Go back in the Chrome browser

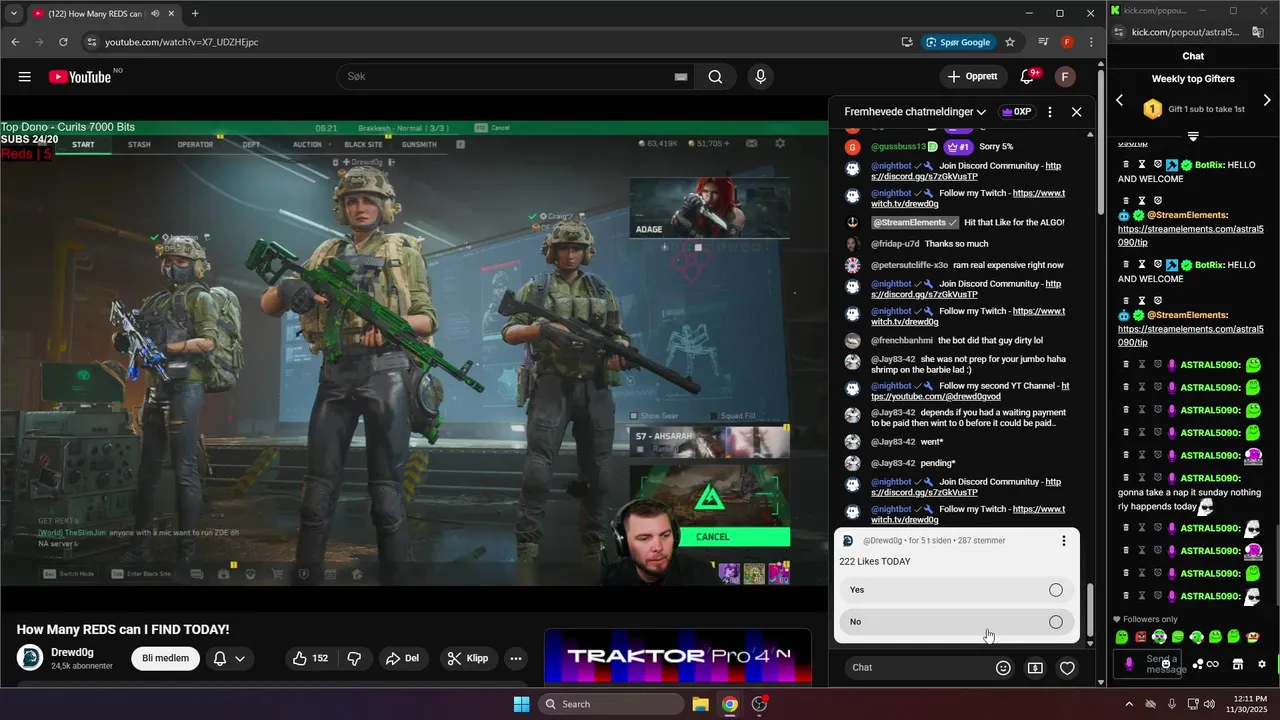coord(15,42)
